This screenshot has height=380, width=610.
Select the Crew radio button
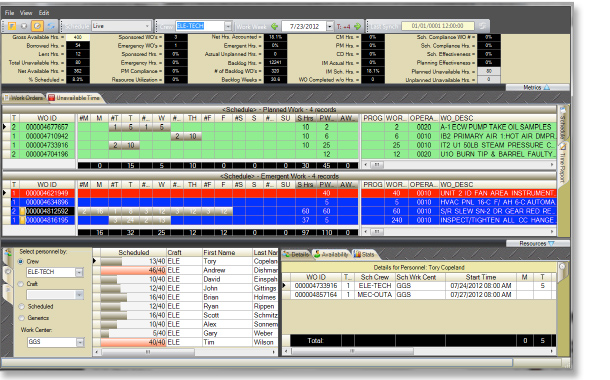pos(21,261)
